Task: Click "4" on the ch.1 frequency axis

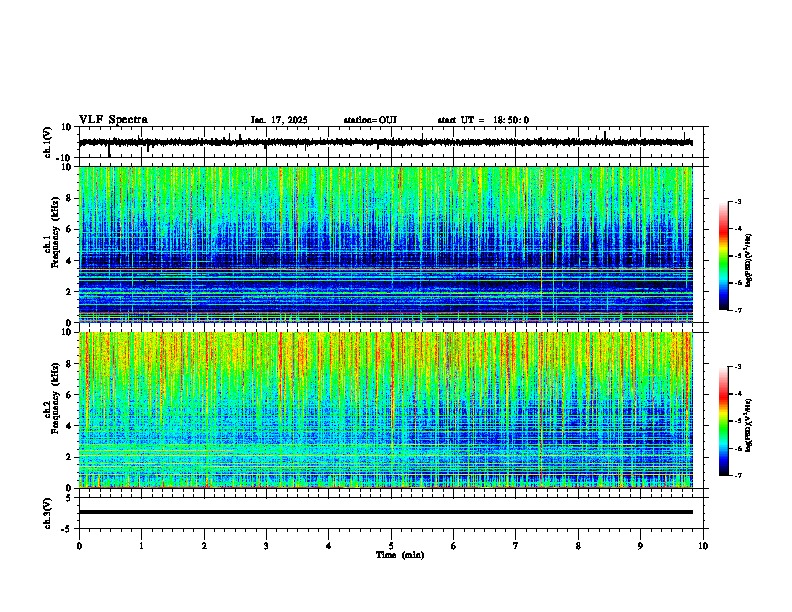Action: pyautogui.click(x=70, y=261)
